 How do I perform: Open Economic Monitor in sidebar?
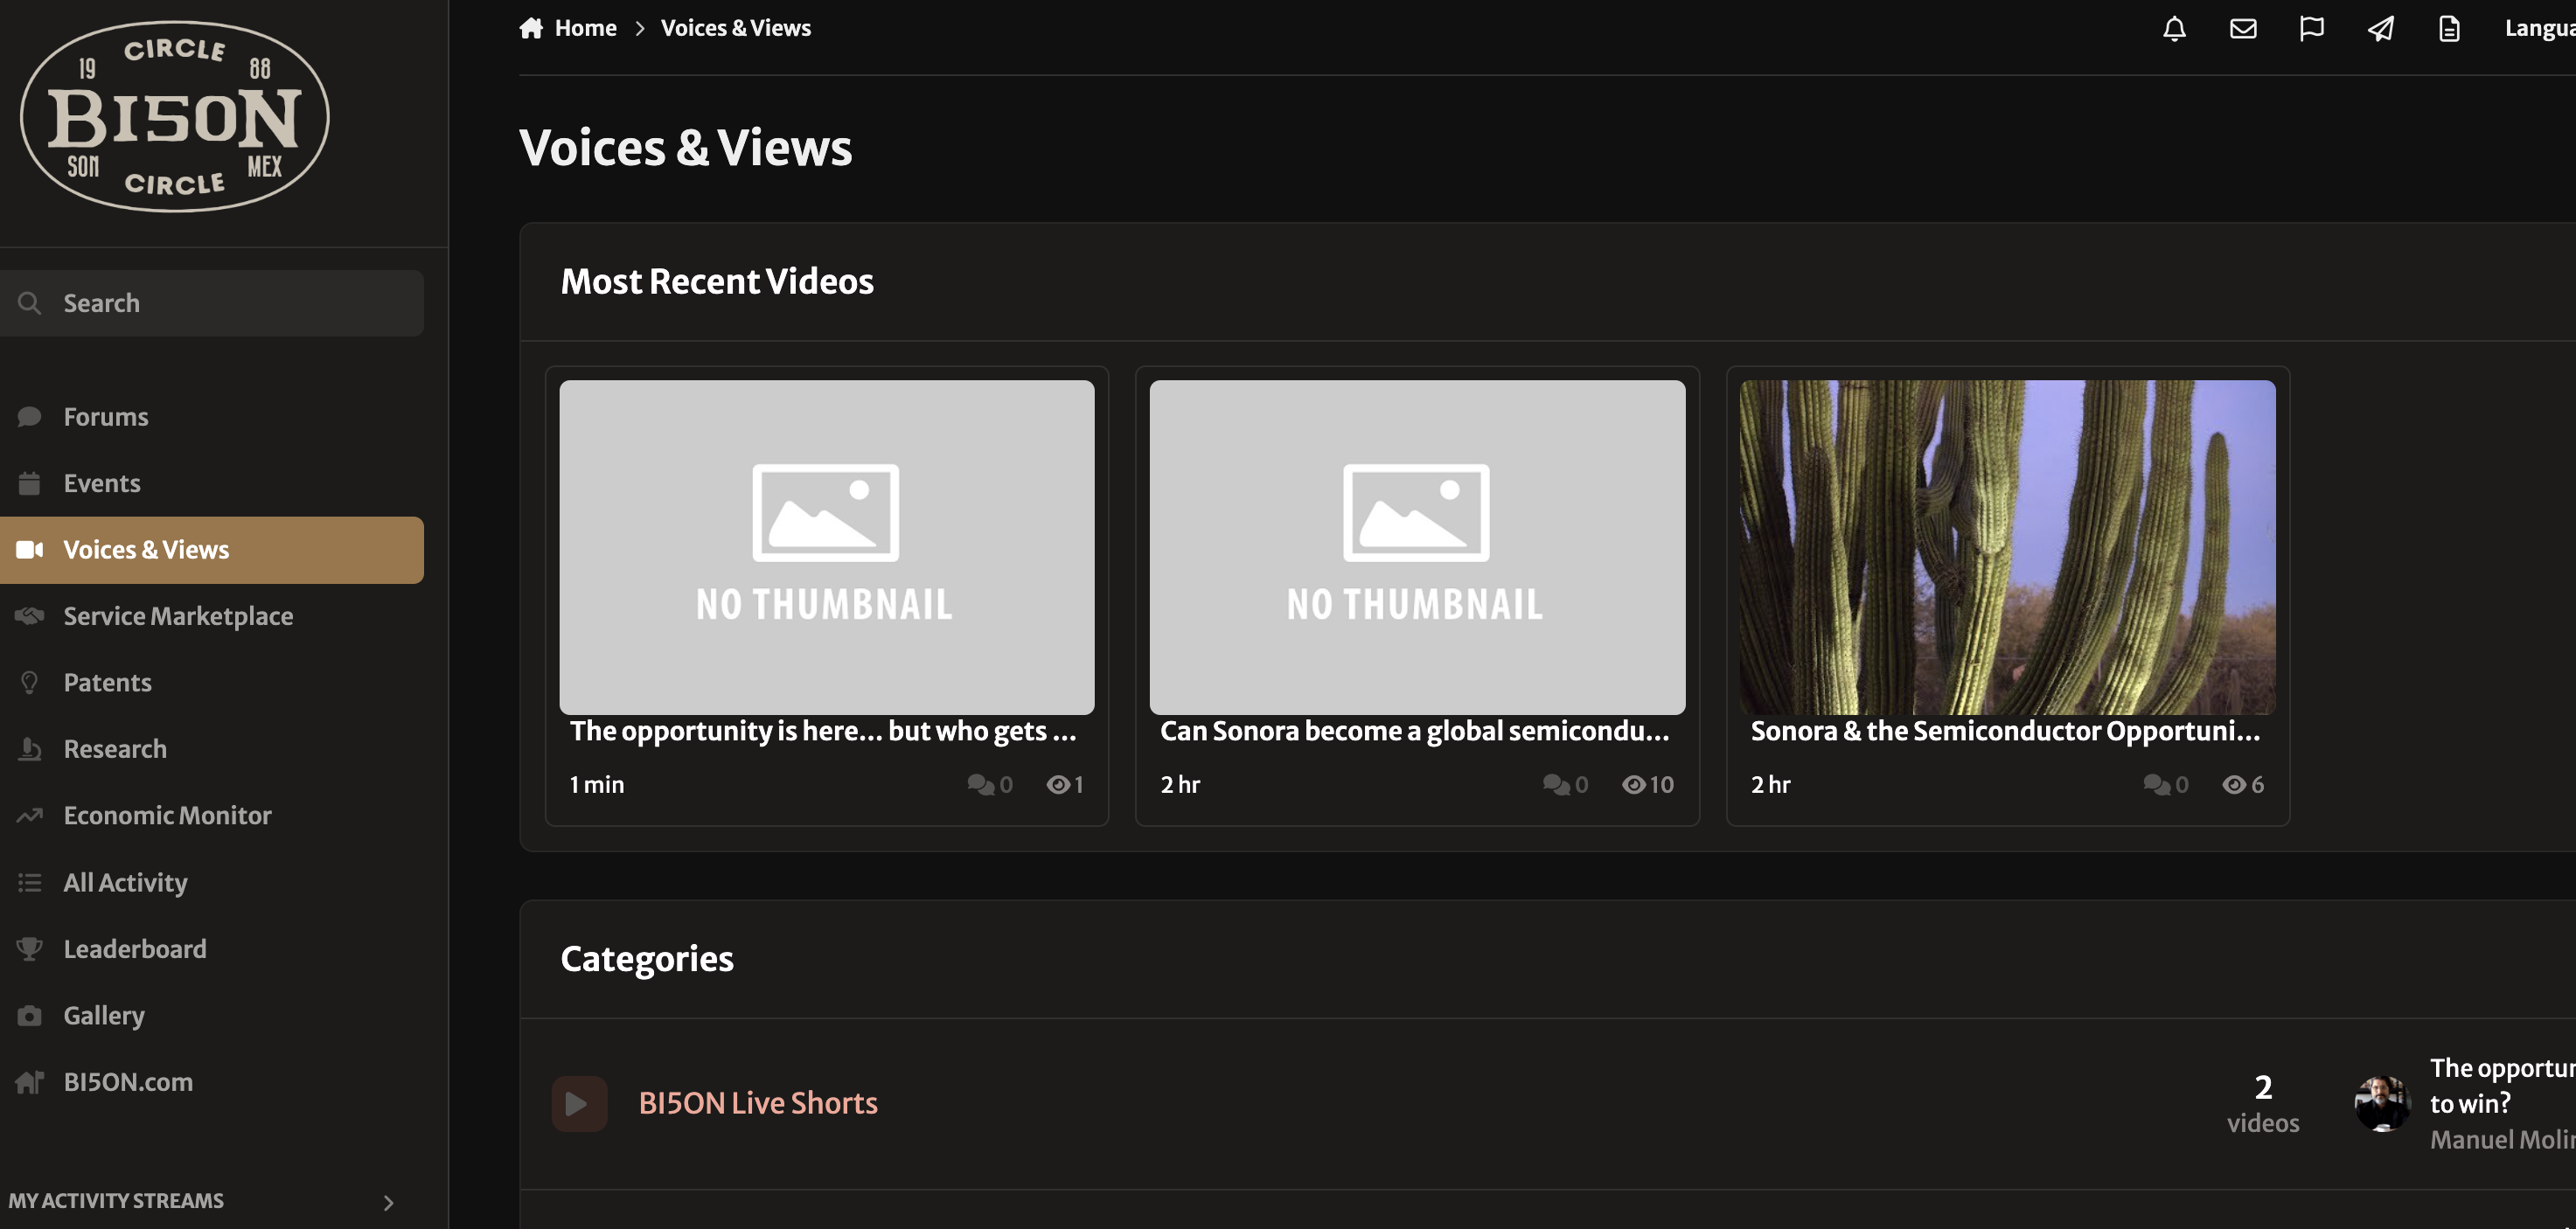pyautogui.click(x=167, y=815)
